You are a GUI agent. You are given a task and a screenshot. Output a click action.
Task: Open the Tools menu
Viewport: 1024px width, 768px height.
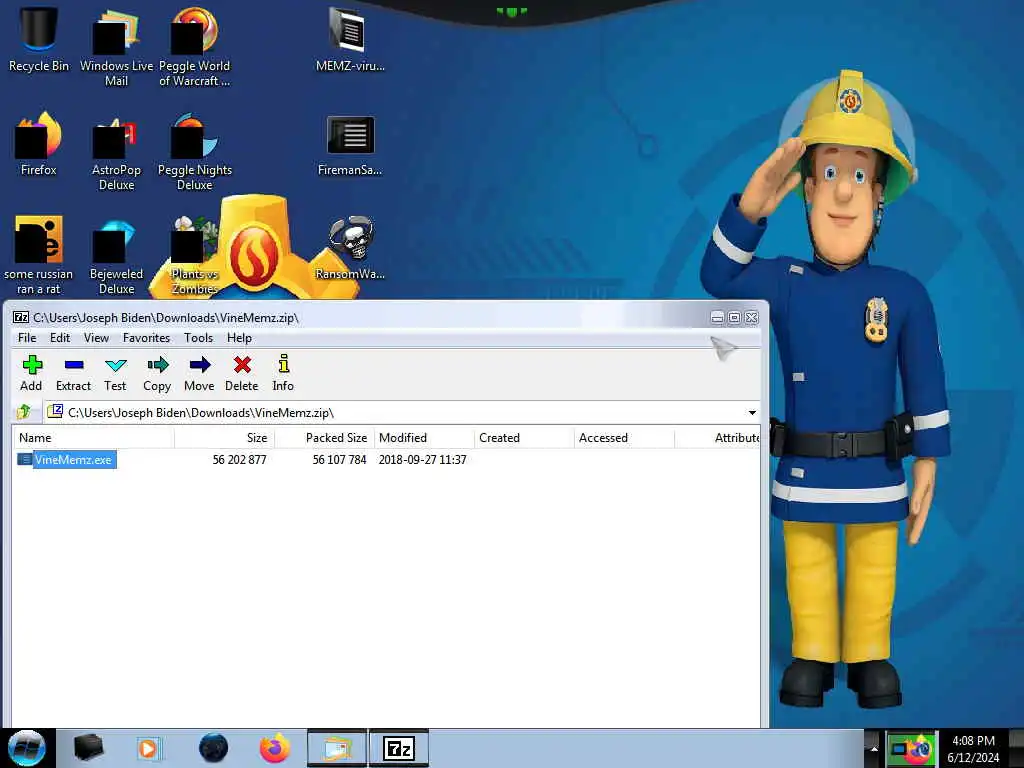tap(199, 338)
